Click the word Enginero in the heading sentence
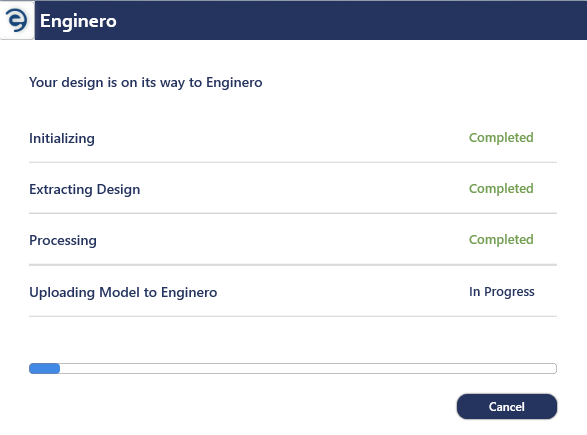The width and height of the screenshot is (587, 435). click(x=234, y=83)
